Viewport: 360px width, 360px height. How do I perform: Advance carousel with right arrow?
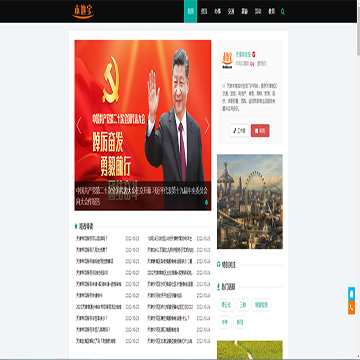click(207, 125)
